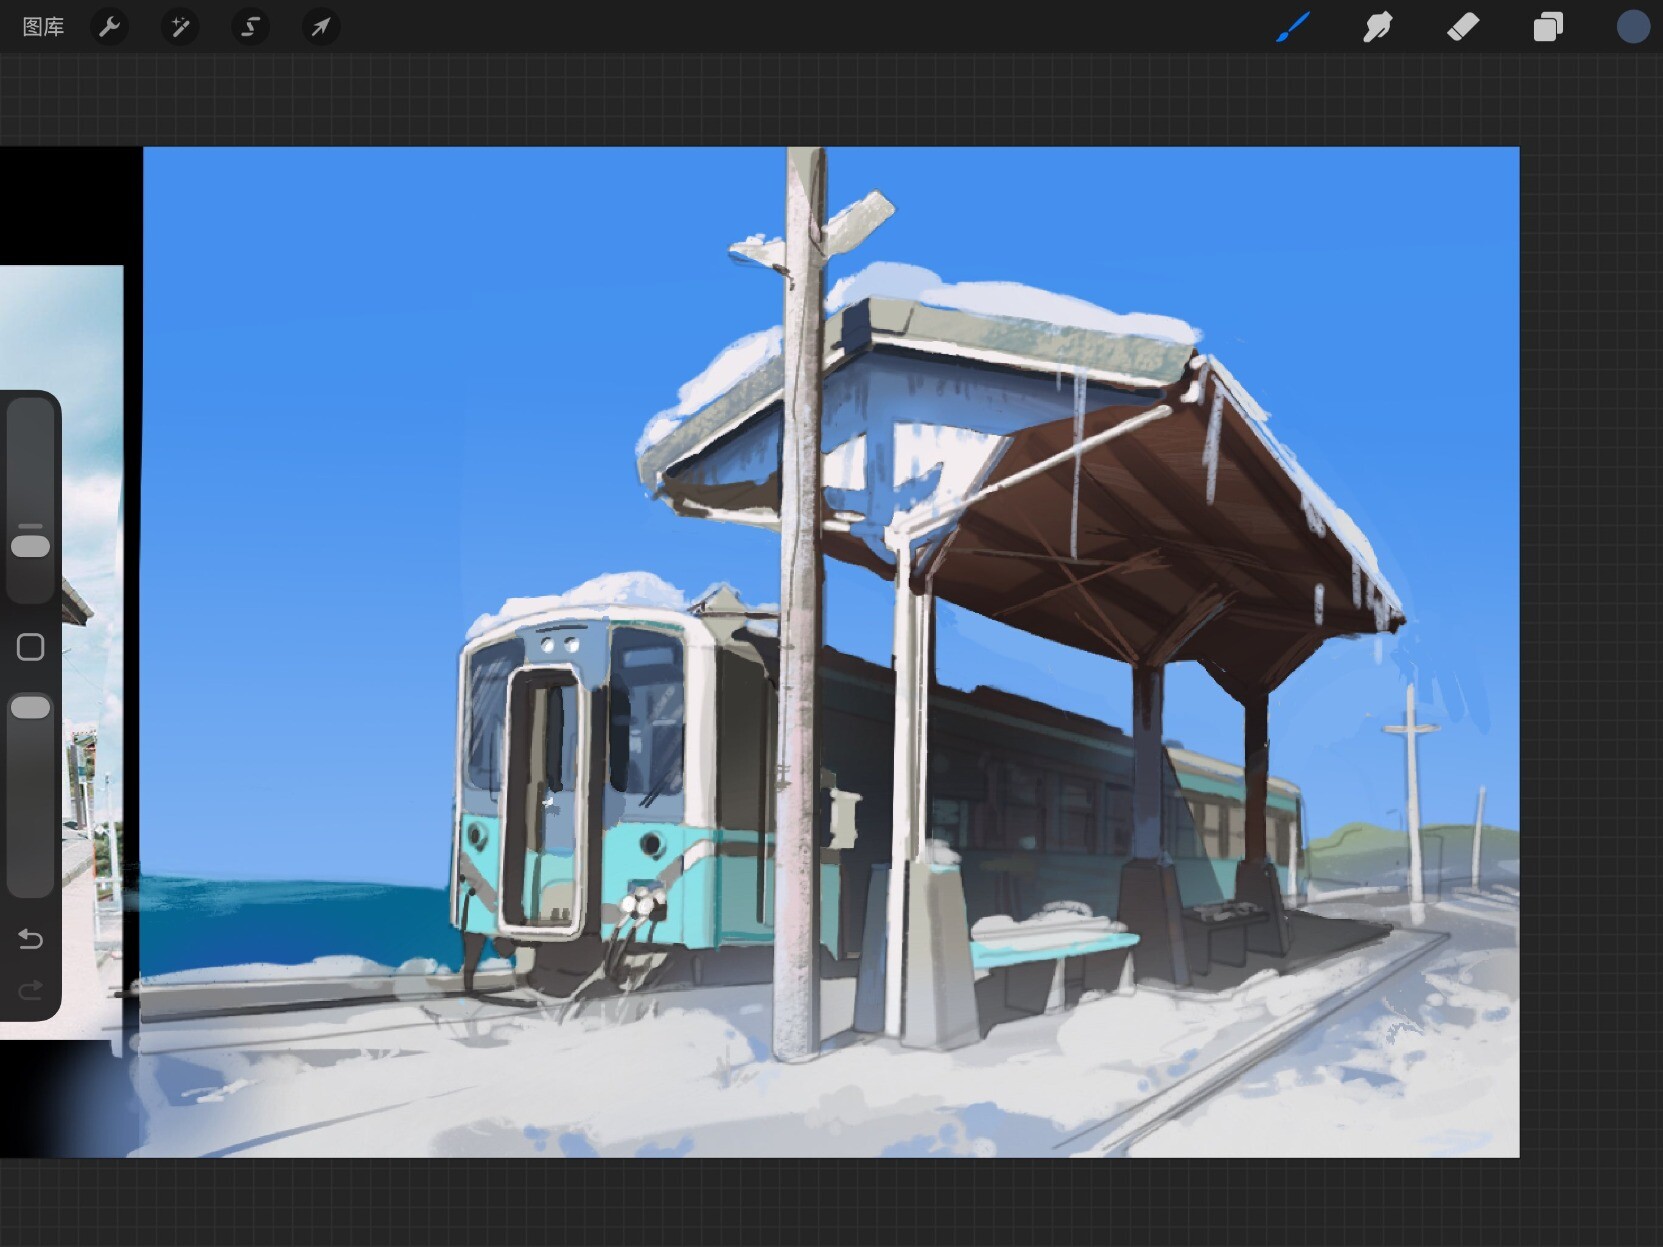This screenshot has width=1663, height=1247.
Task: Select the Eraser tool
Action: [x=1463, y=27]
